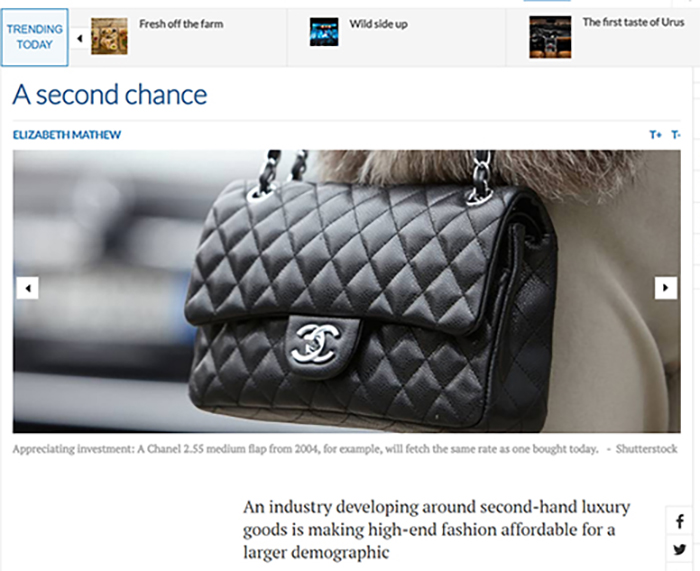
Task: Share article on Twitter icon
Action: [679, 549]
